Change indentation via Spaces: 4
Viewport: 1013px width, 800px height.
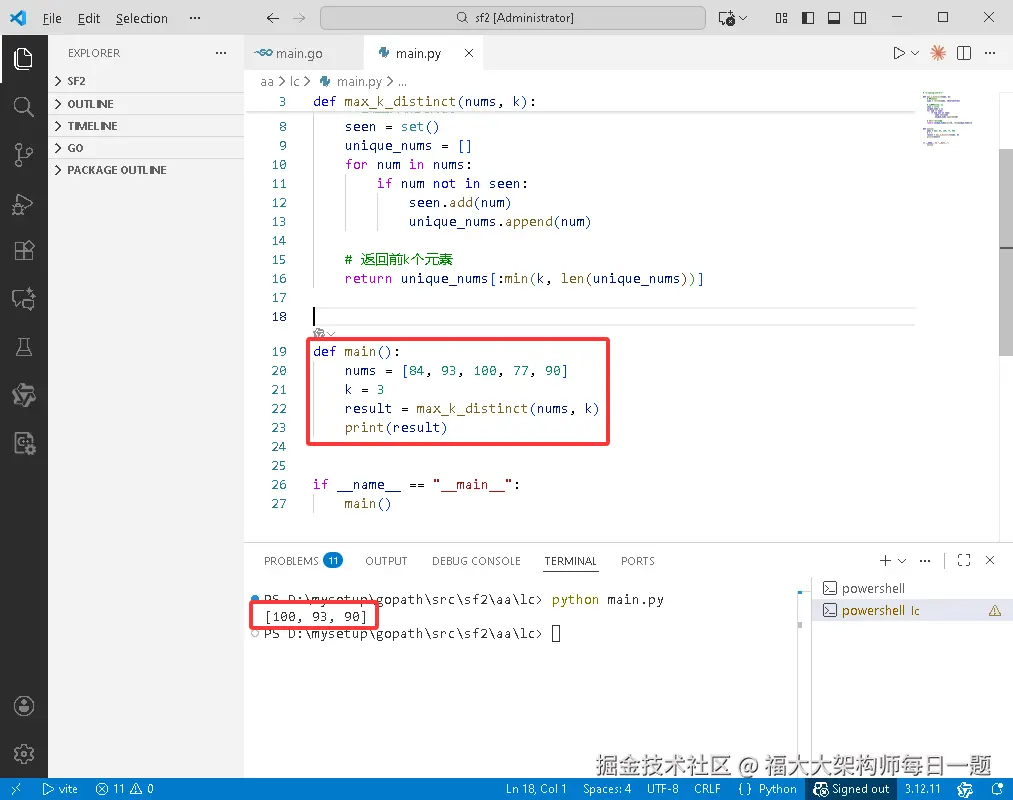click(607, 789)
